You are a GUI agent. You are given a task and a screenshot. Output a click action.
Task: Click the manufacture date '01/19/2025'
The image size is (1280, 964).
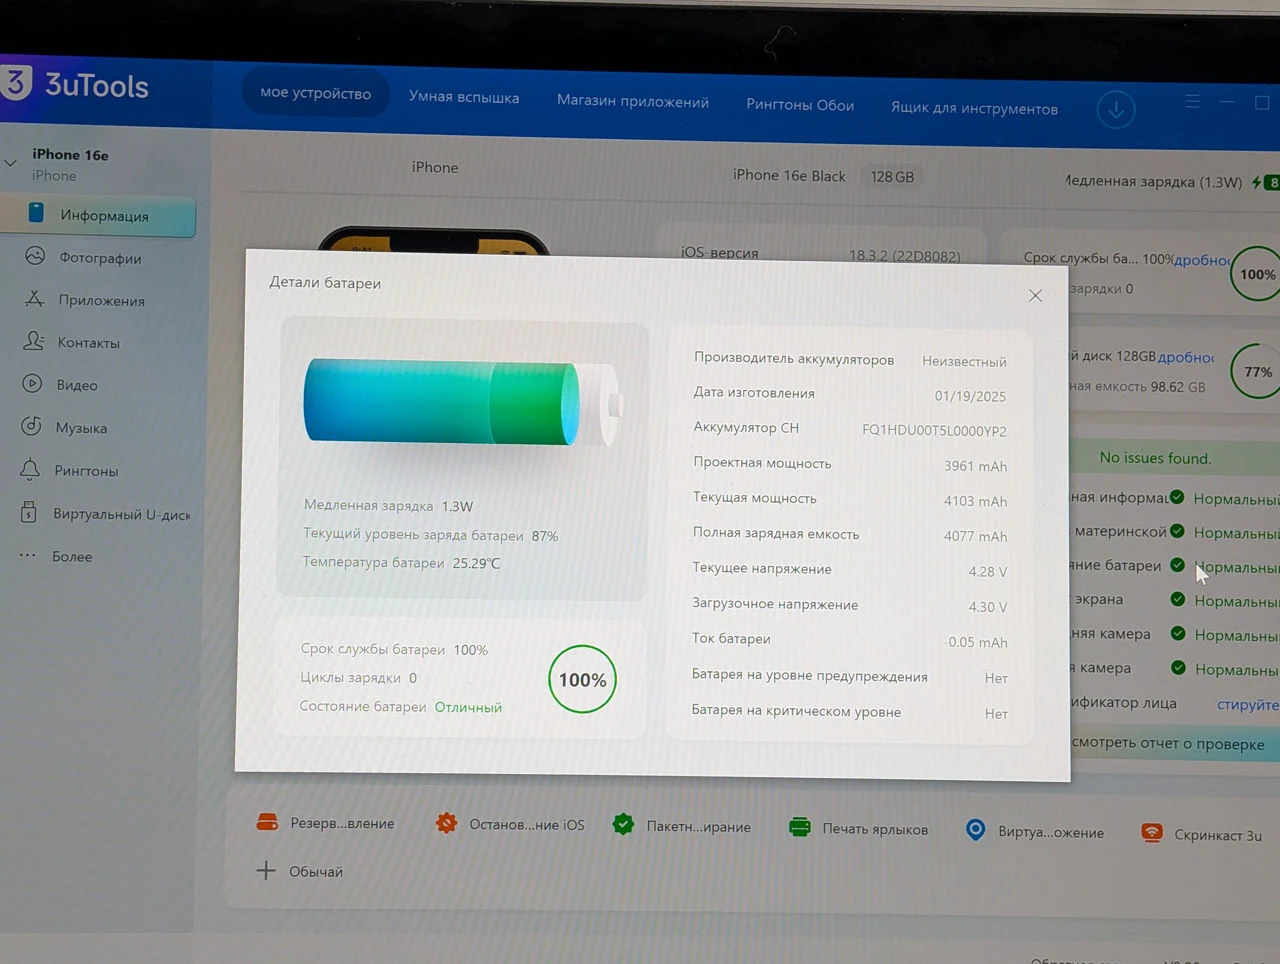pyautogui.click(x=970, y=396)
